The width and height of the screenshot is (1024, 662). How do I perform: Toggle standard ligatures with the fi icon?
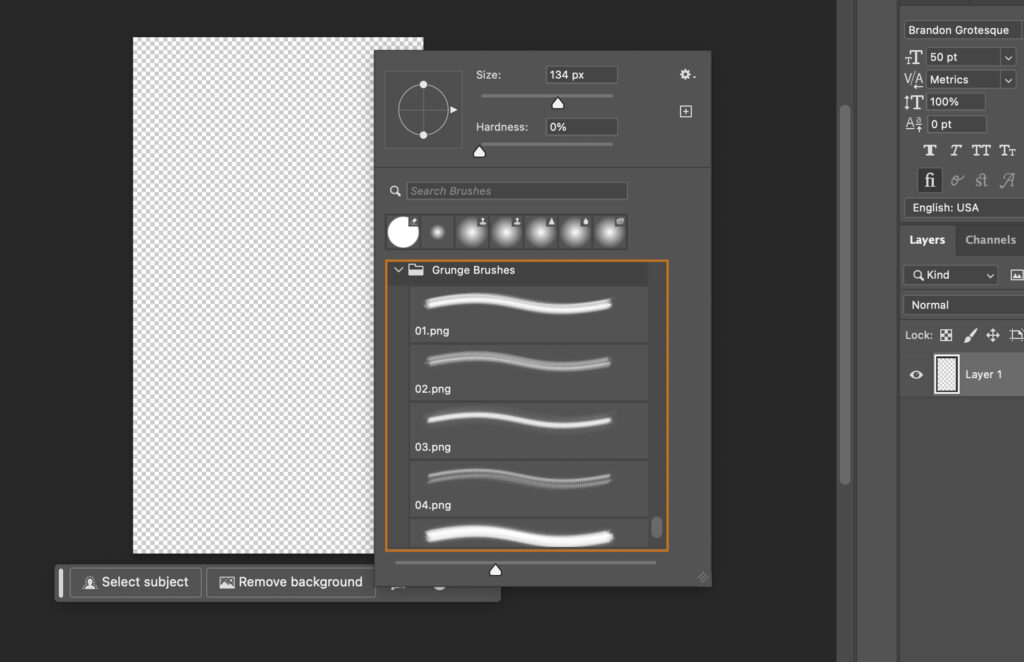pyautogui.click(x=929, y=180)
